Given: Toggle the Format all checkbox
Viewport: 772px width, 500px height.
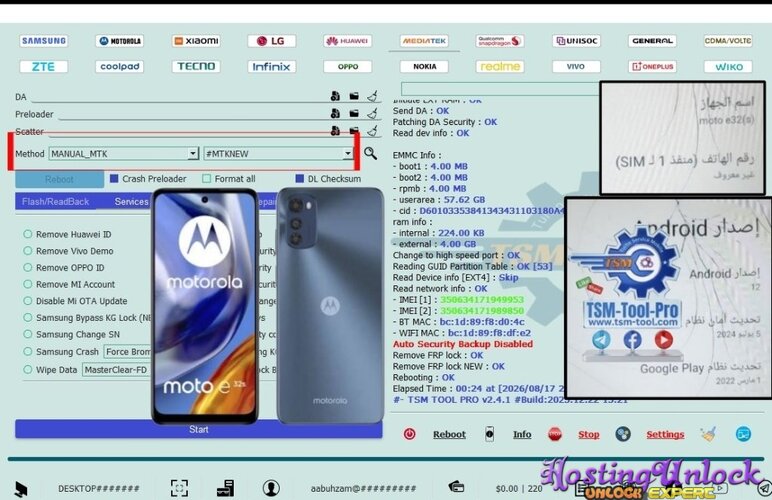Looking at the screenshot, I should 206,179.
